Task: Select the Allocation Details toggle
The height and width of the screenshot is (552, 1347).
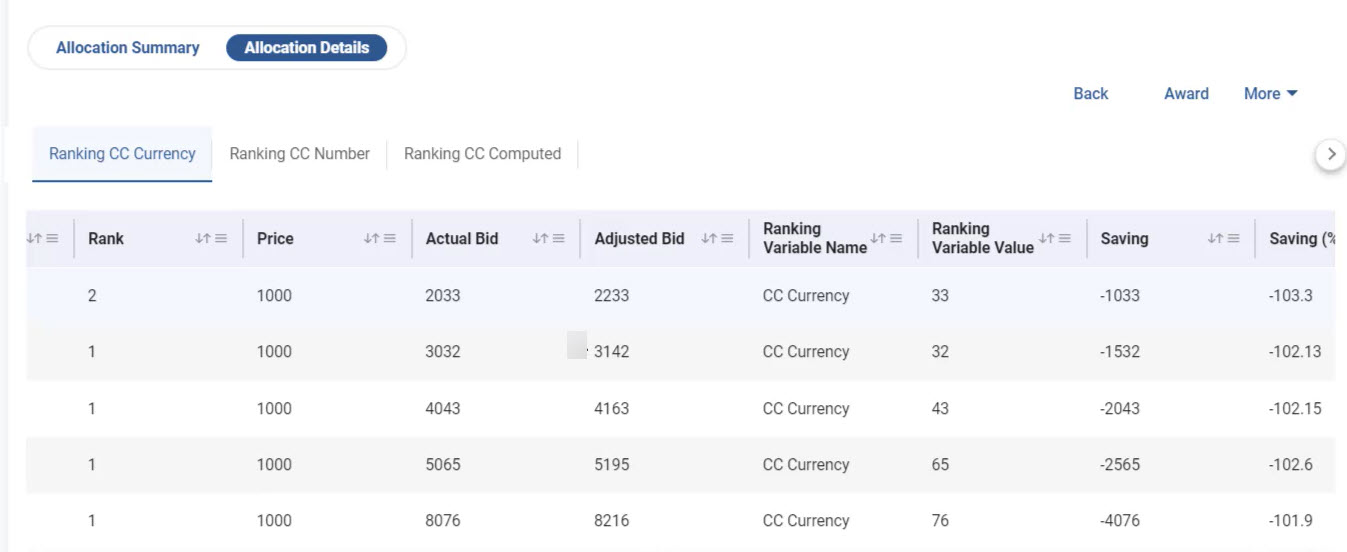Action: [x=306, y=48]
